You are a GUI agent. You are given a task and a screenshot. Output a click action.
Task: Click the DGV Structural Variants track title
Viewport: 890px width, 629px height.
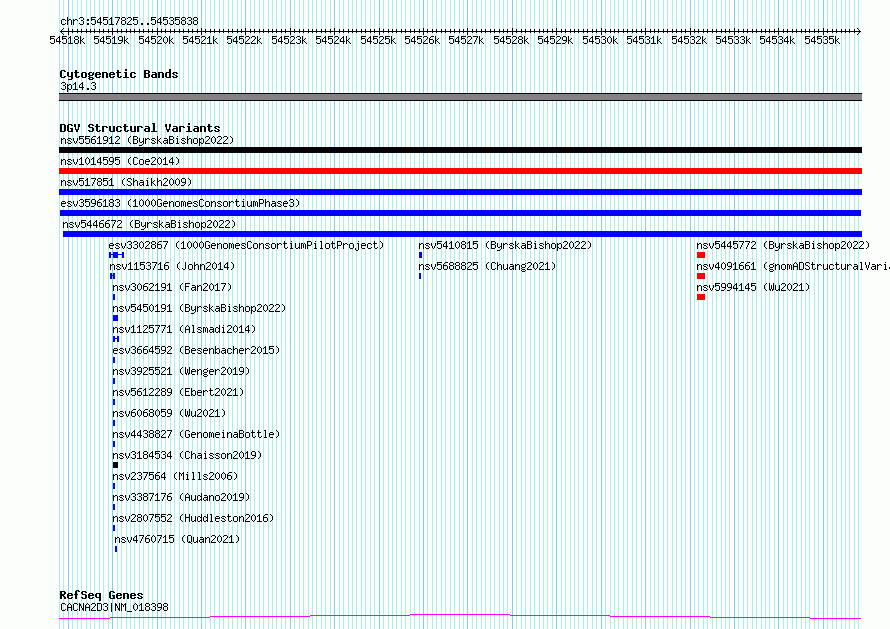140,128
